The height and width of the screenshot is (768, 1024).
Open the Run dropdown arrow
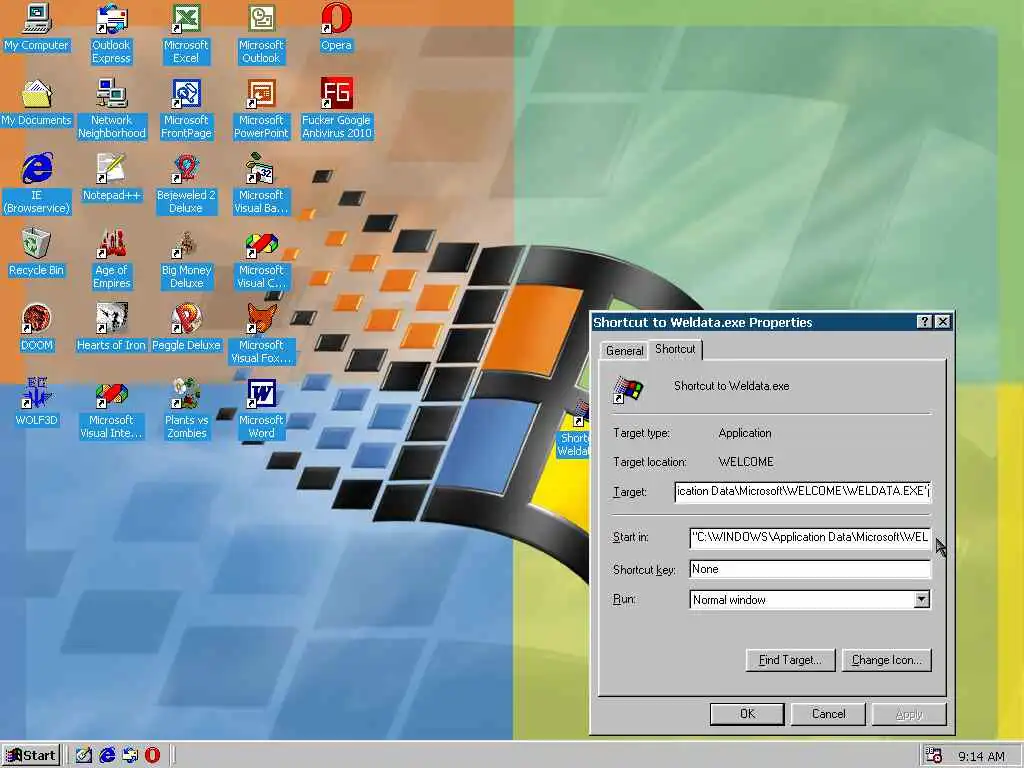point(921,600)
